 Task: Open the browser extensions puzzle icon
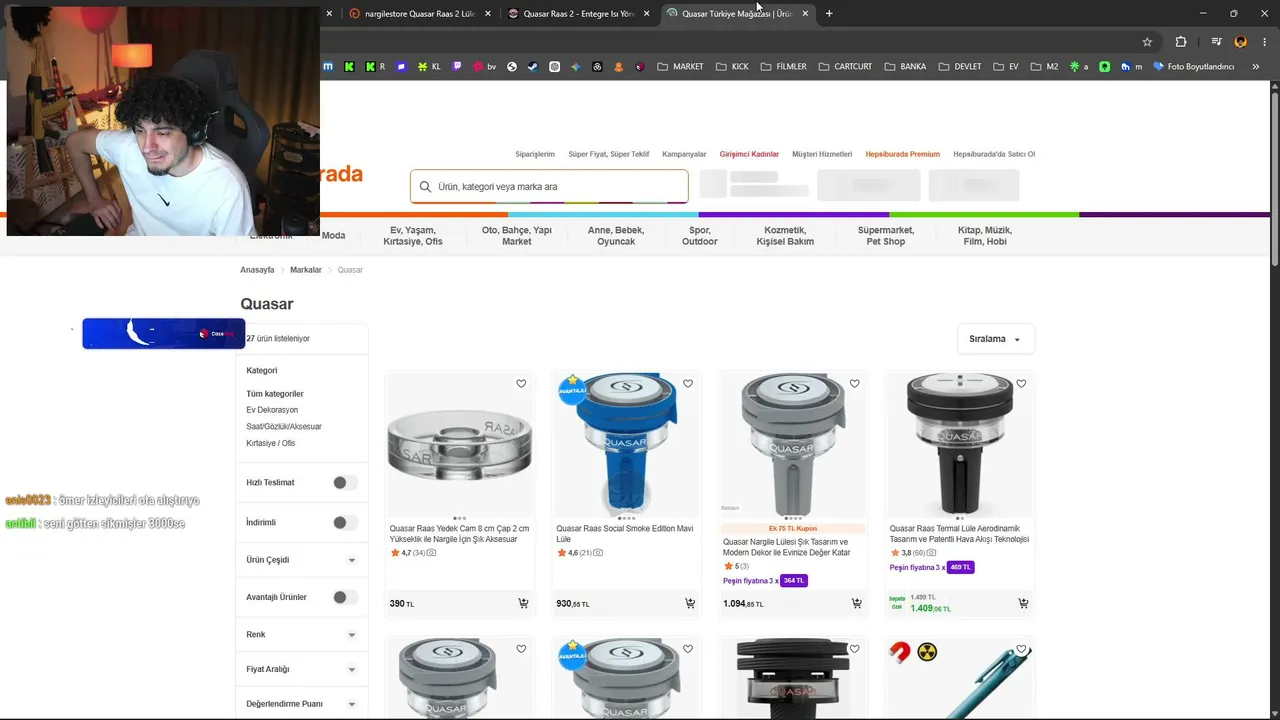1181,42
